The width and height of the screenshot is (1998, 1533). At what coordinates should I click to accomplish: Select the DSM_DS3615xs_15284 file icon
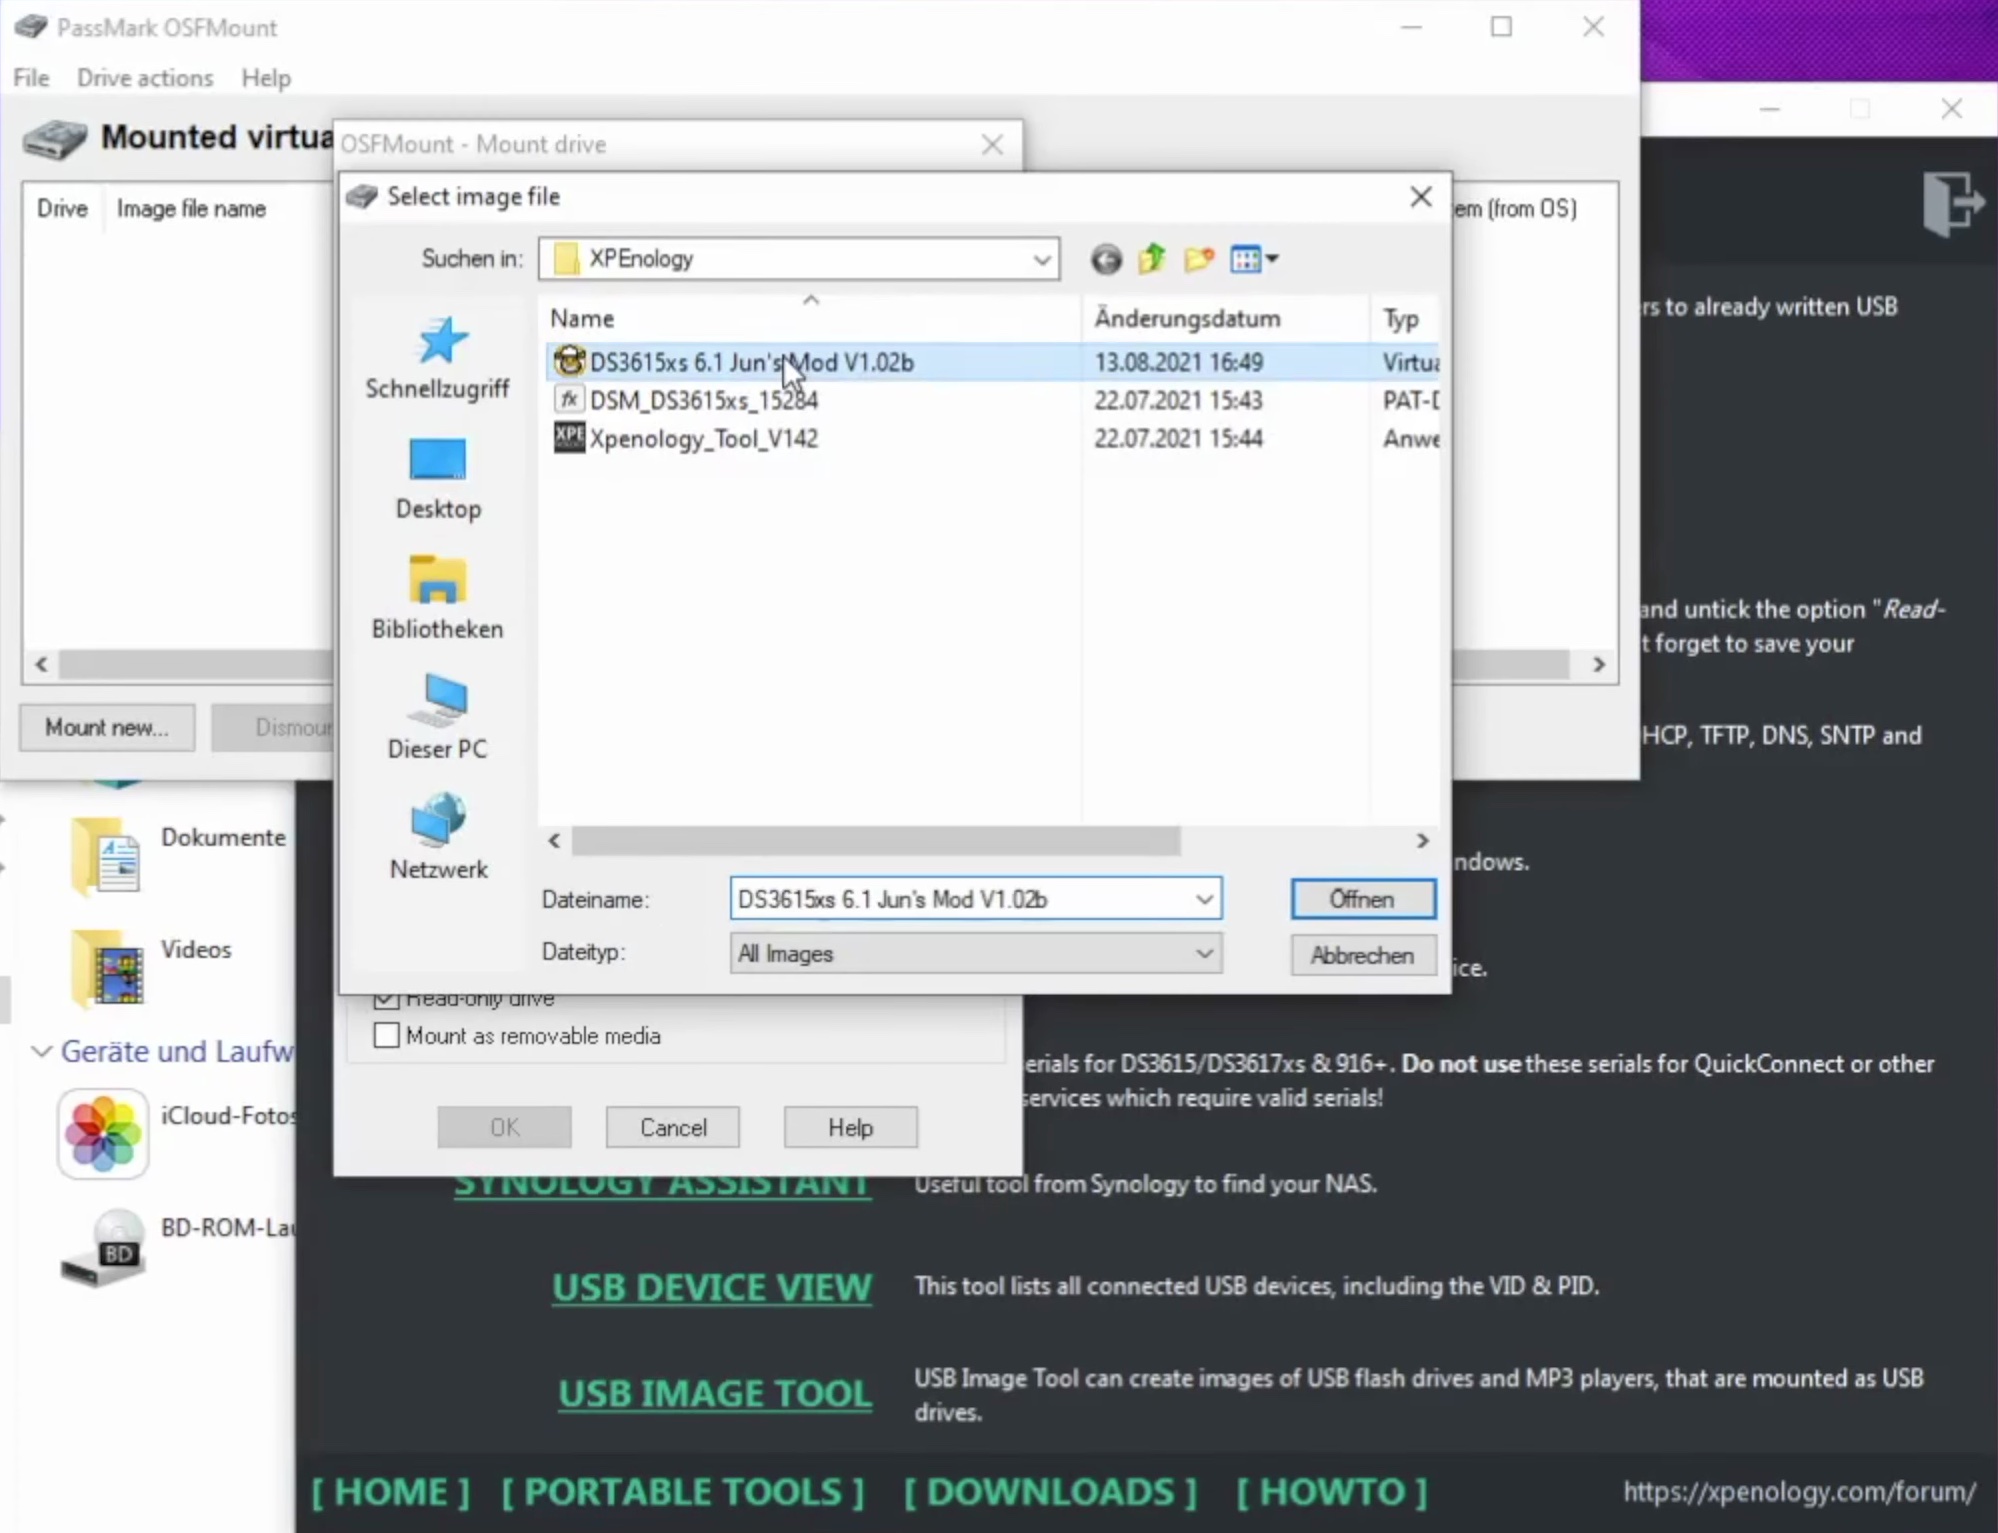pos(569,400)
